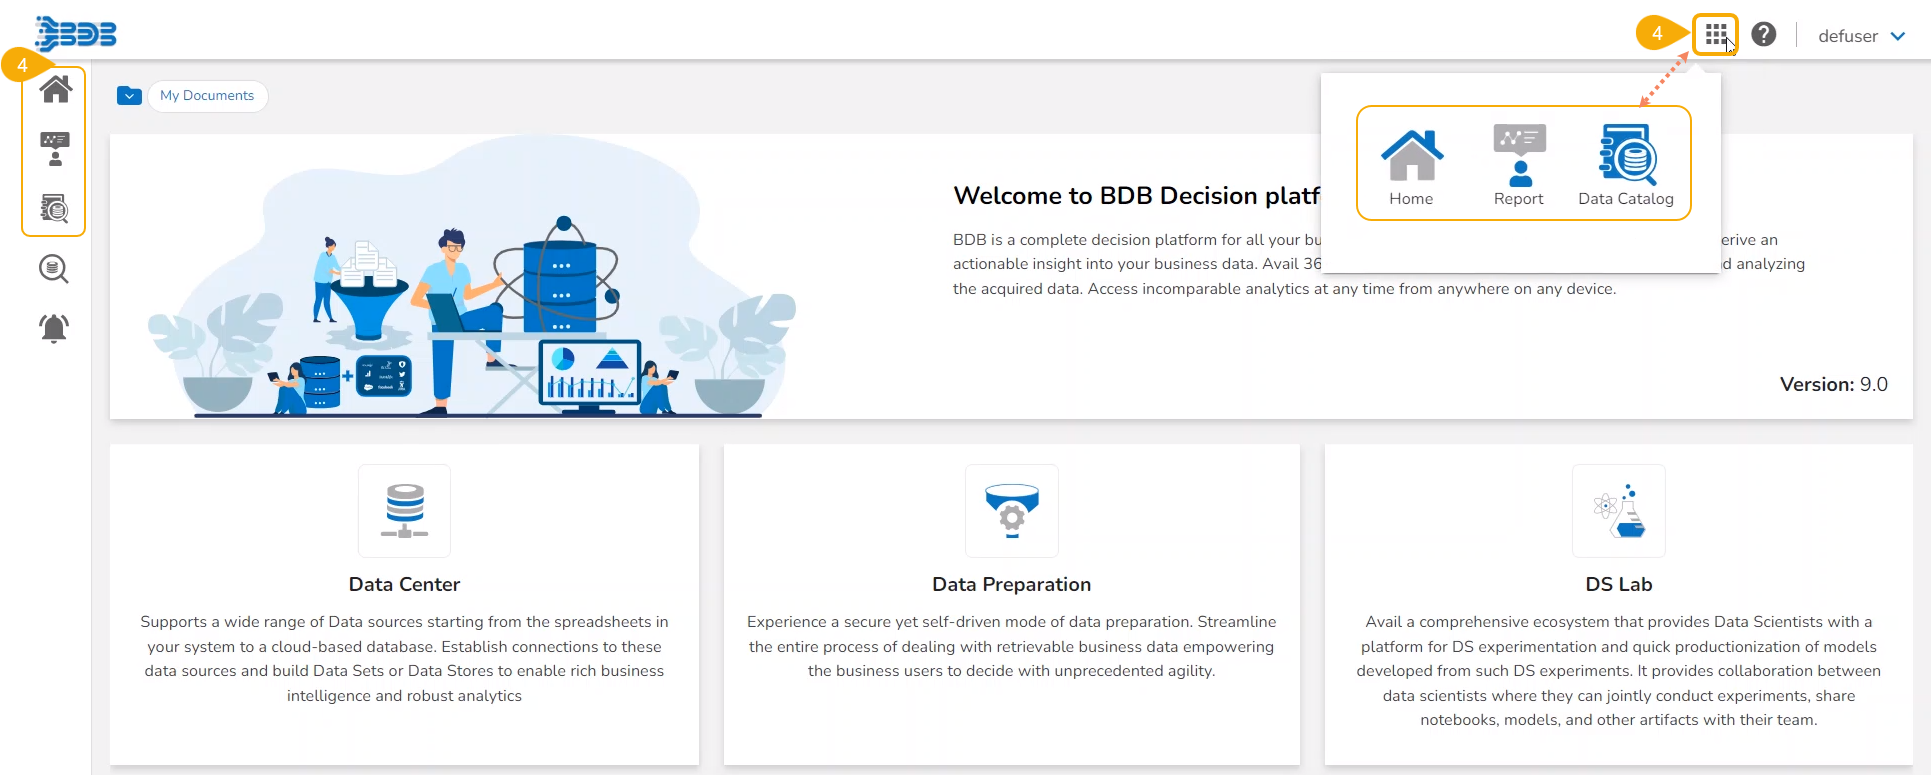Open Data Catalog icon in left sidebar

click(55, 208)
